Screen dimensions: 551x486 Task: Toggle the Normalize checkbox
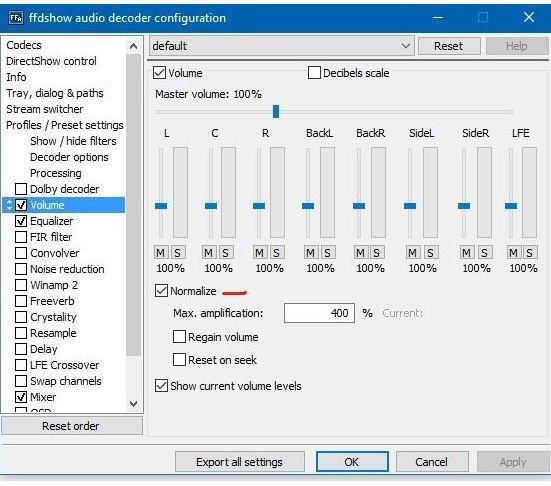161,291
